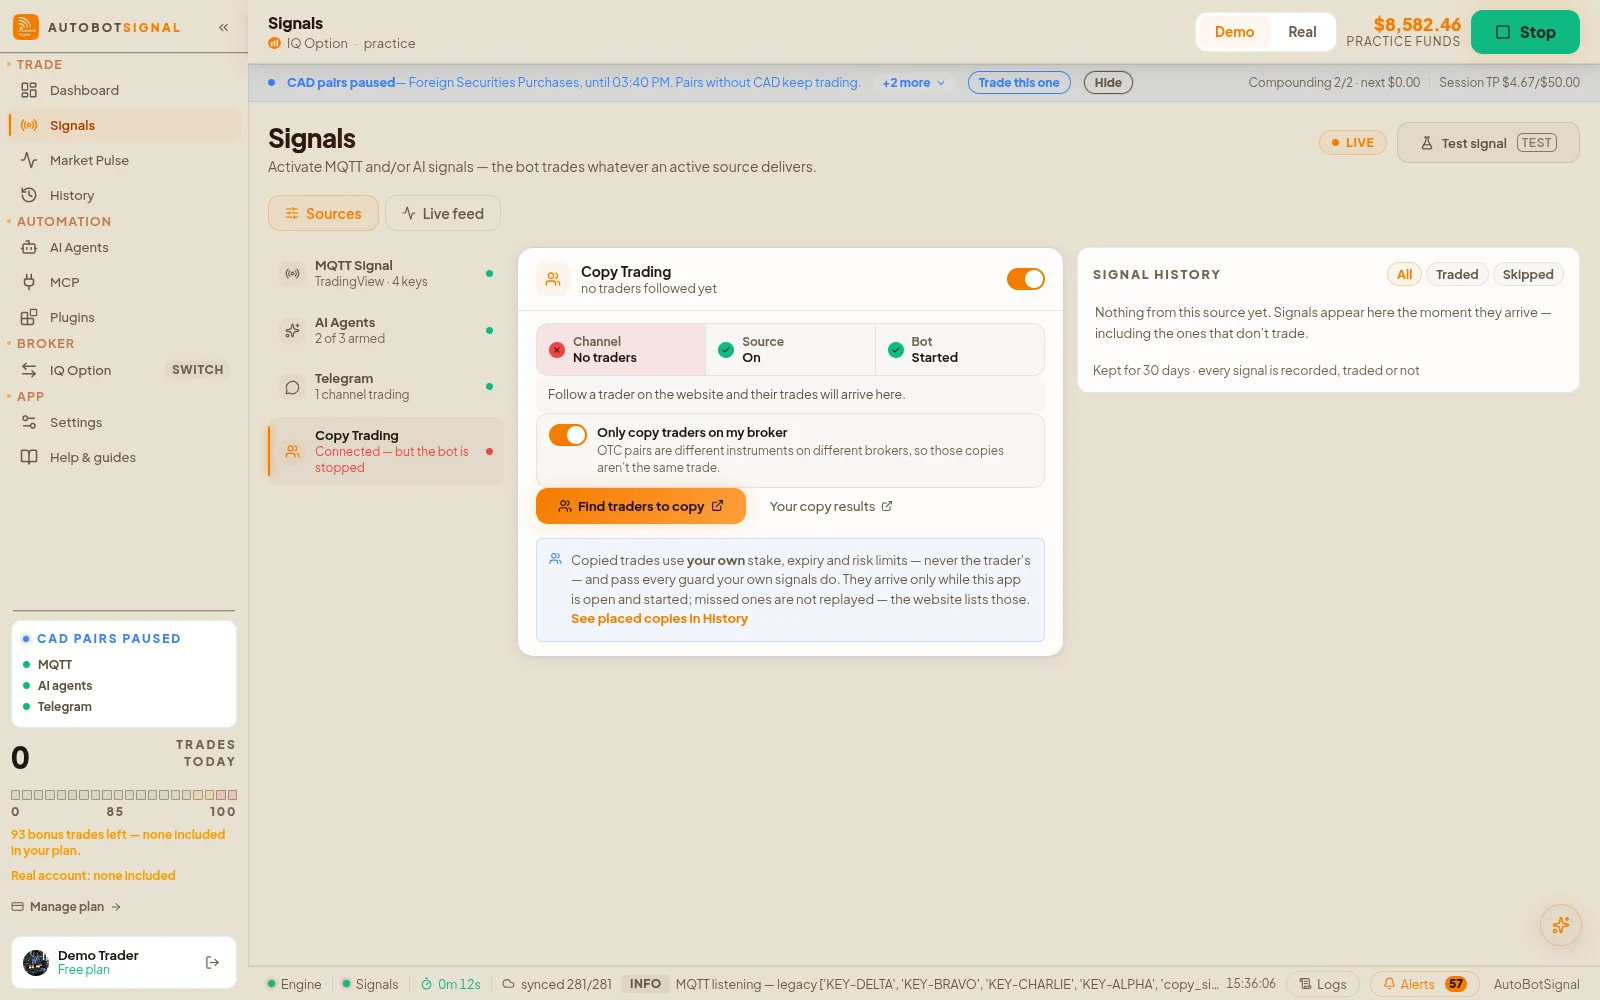Toggle Only copy traders on my broker
This screenshot has width=1600, height=1000.
(567, 435)
